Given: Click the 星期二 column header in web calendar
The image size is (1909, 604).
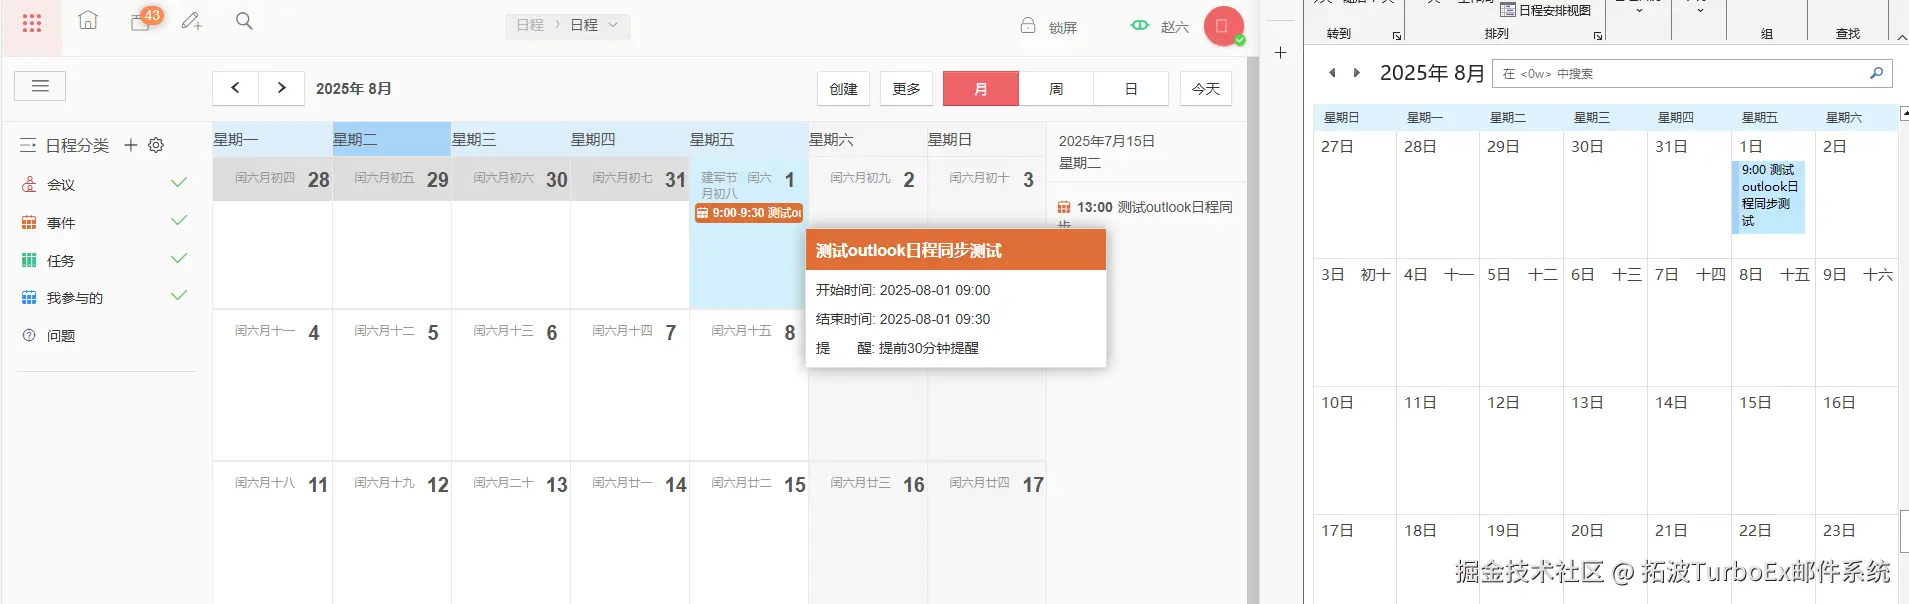Looking at the screenshot, I should point(391,139).
